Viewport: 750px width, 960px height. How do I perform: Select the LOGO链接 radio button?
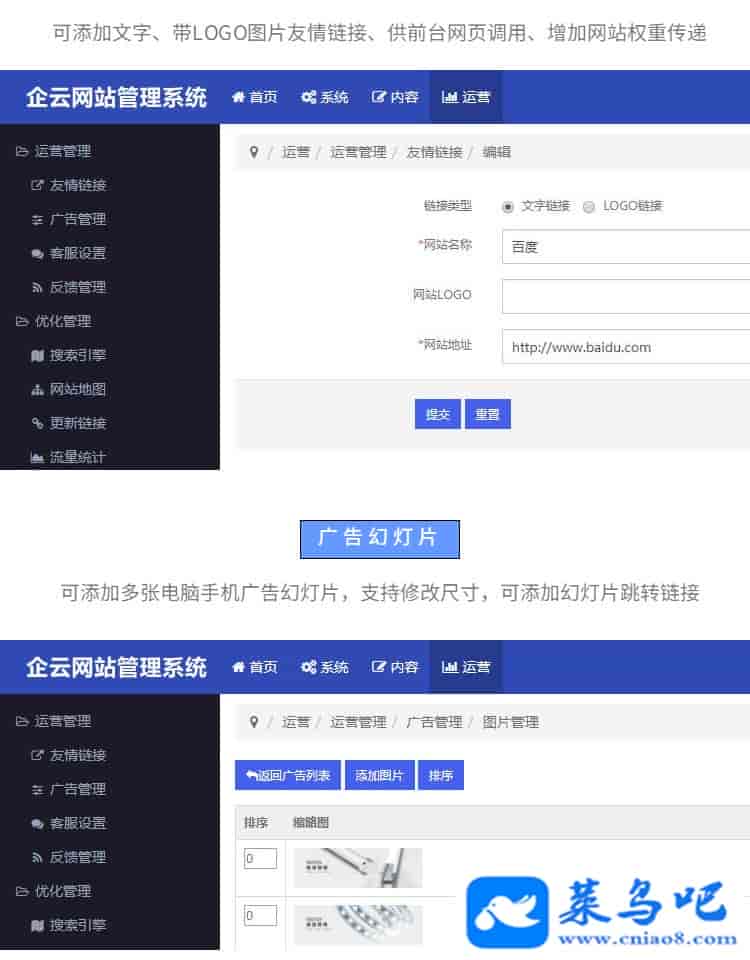(589, 207)
